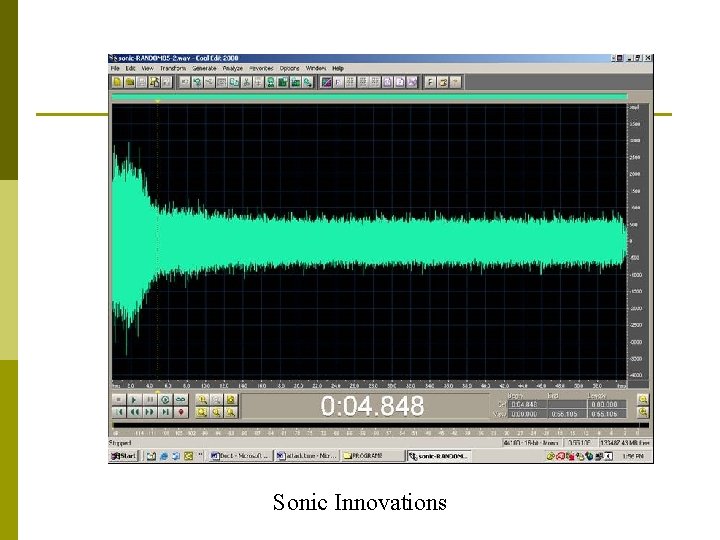Image resolution: width=720 pixels, height=540 pixels.
Task: Click the Sel Begin field 0:04.848
Action: point(527,405)
